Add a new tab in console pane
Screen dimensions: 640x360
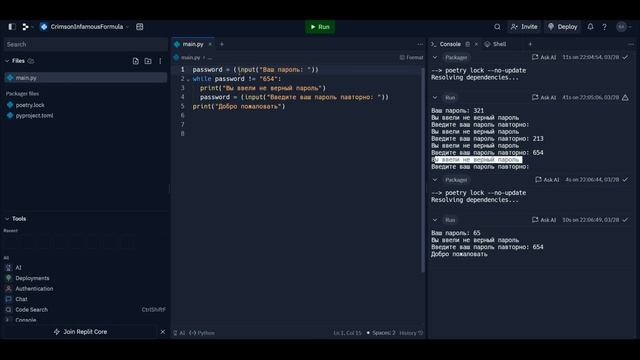[x=530, y=44]
